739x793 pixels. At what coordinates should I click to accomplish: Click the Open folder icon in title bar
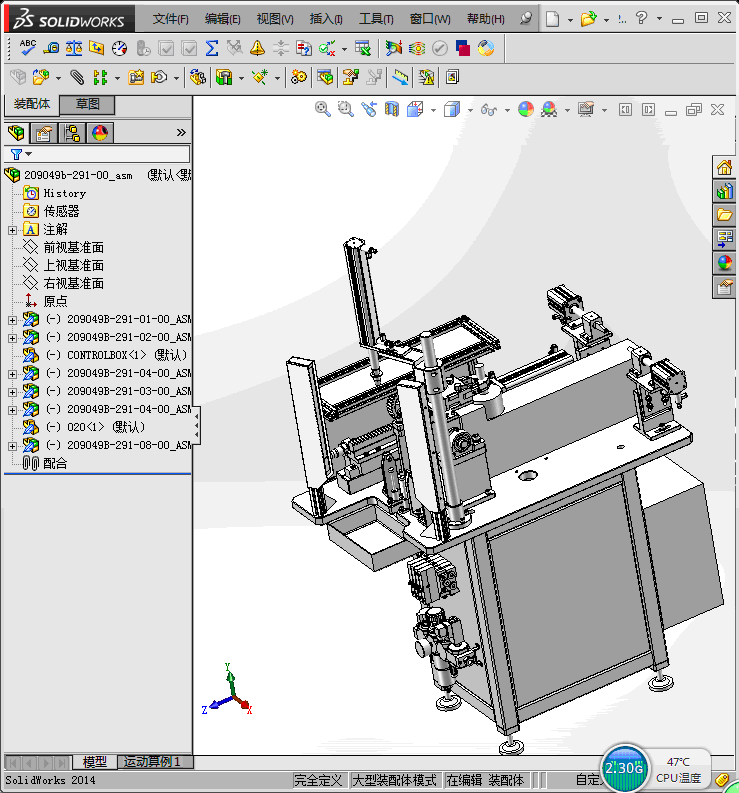[588, 19]
